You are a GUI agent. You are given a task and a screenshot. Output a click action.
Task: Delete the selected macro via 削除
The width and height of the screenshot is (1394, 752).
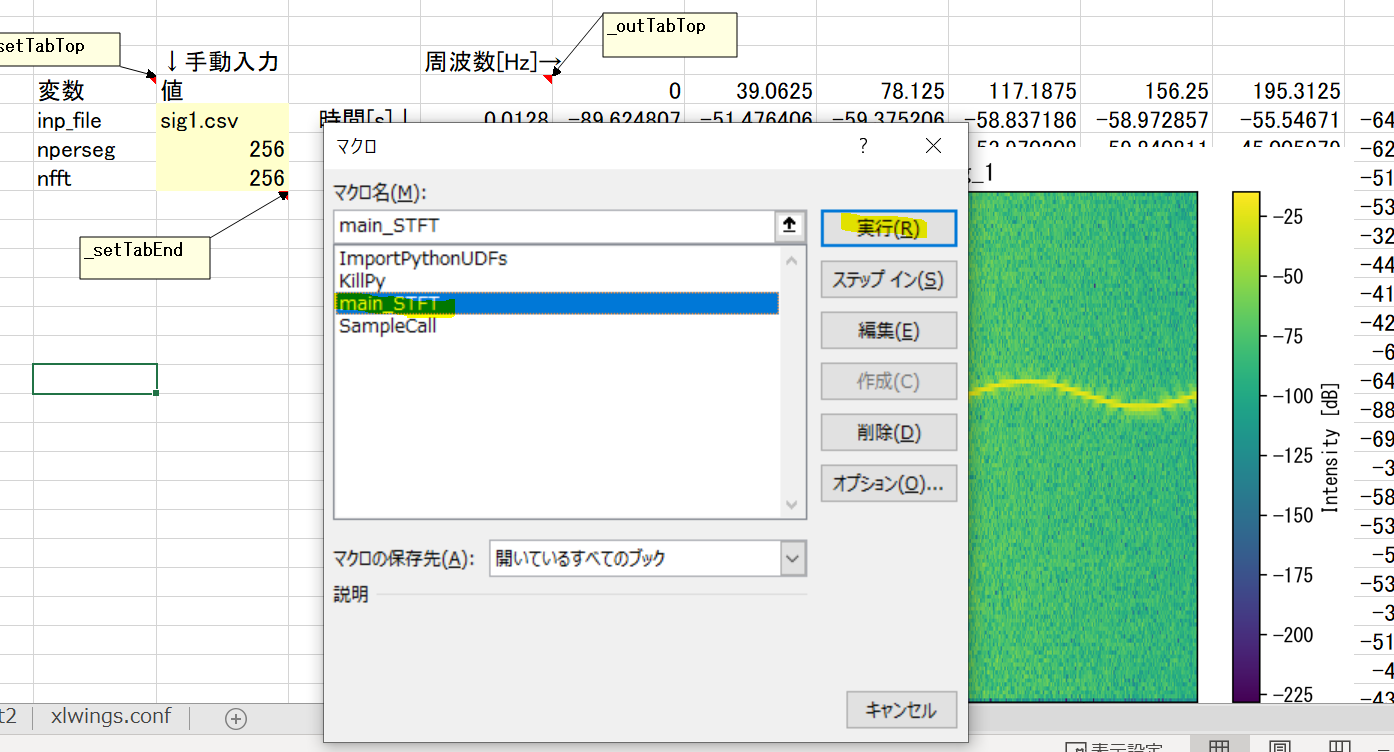point(888,432)
